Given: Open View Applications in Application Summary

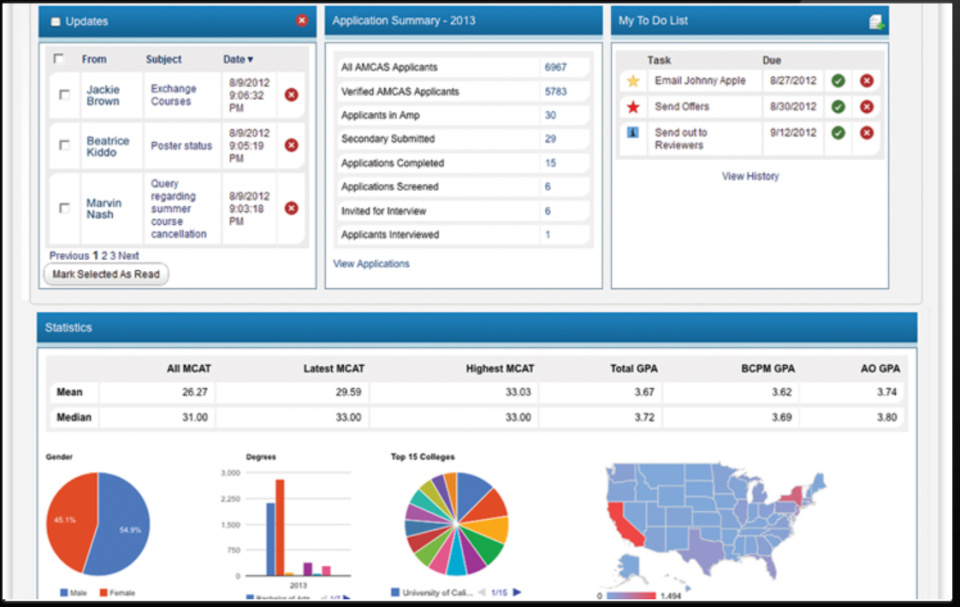Looking at the screenshot, I should tap(370, 263).
